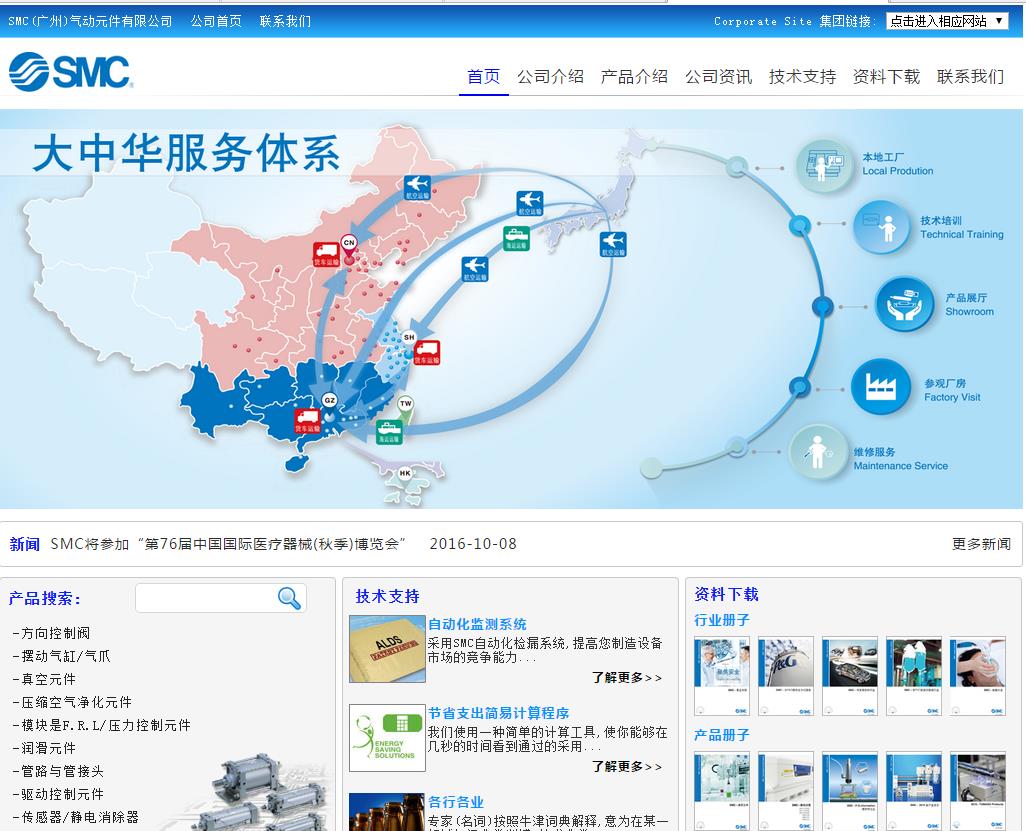This screenshot has width=1026, height=831.
Task: Open the 方向控制阀 product category
Action: 51,633
